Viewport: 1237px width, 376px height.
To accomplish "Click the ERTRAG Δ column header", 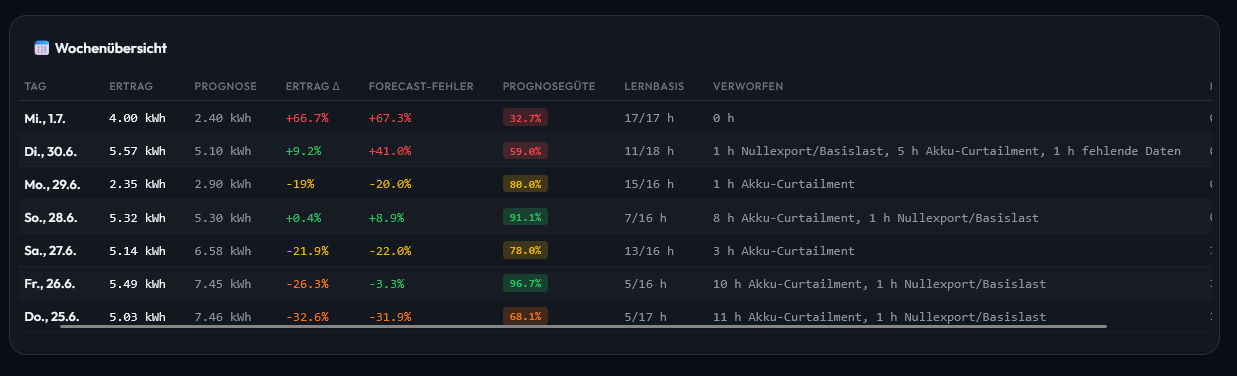I will click(312, 86).
